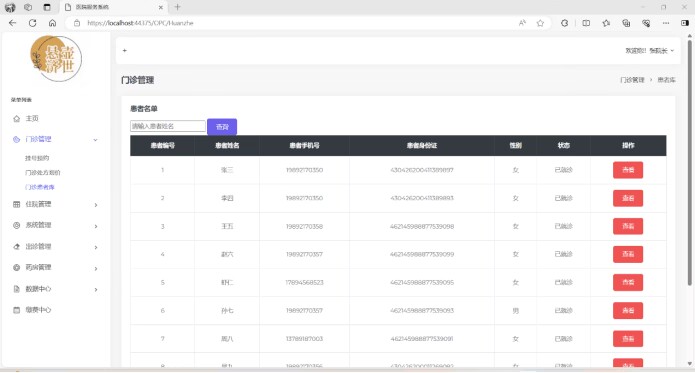Select phone number cell 13789187003
The width and height of the screenshot is (695, 373).
(x=304, y=339)
